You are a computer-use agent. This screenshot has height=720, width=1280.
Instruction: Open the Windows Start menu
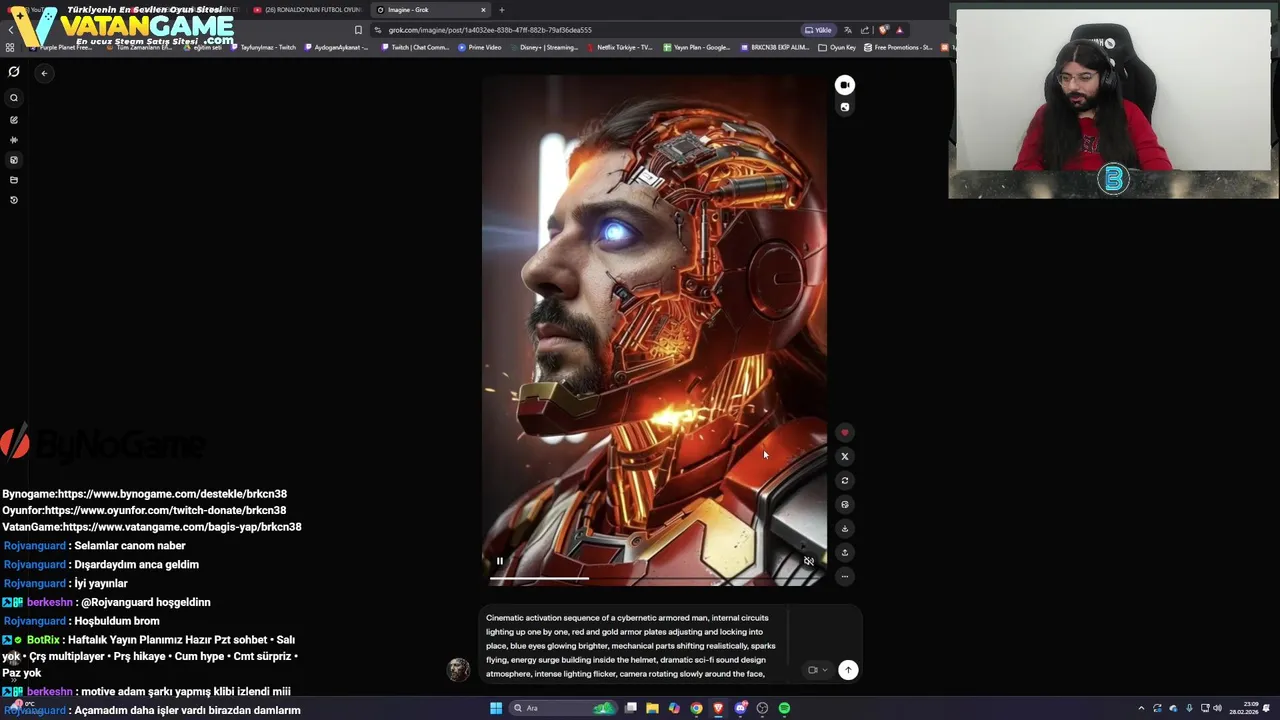coord(495,708)
